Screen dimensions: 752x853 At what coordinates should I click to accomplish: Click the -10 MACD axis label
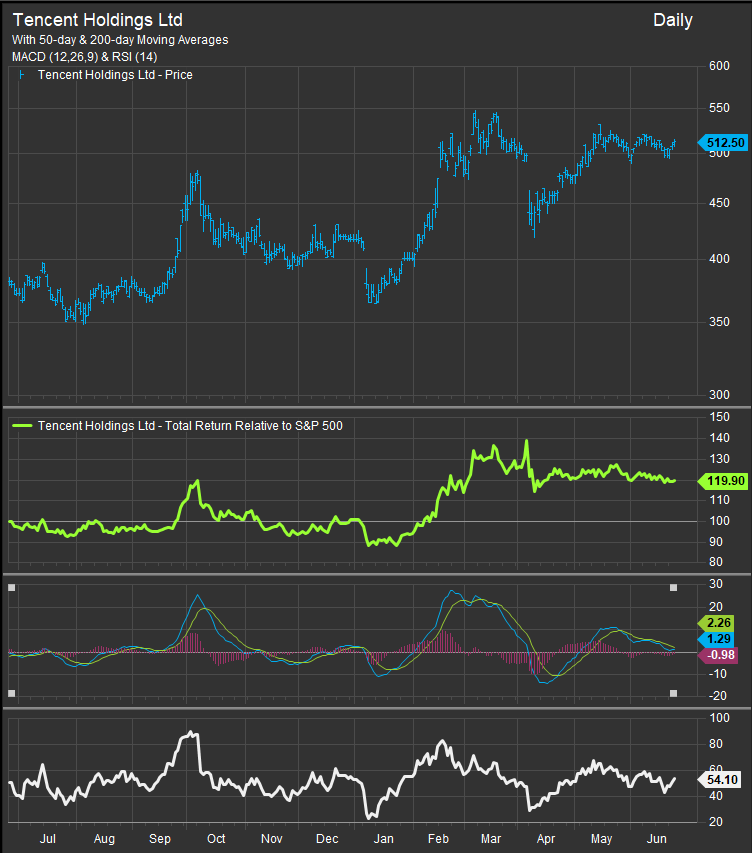pos(718,673)
